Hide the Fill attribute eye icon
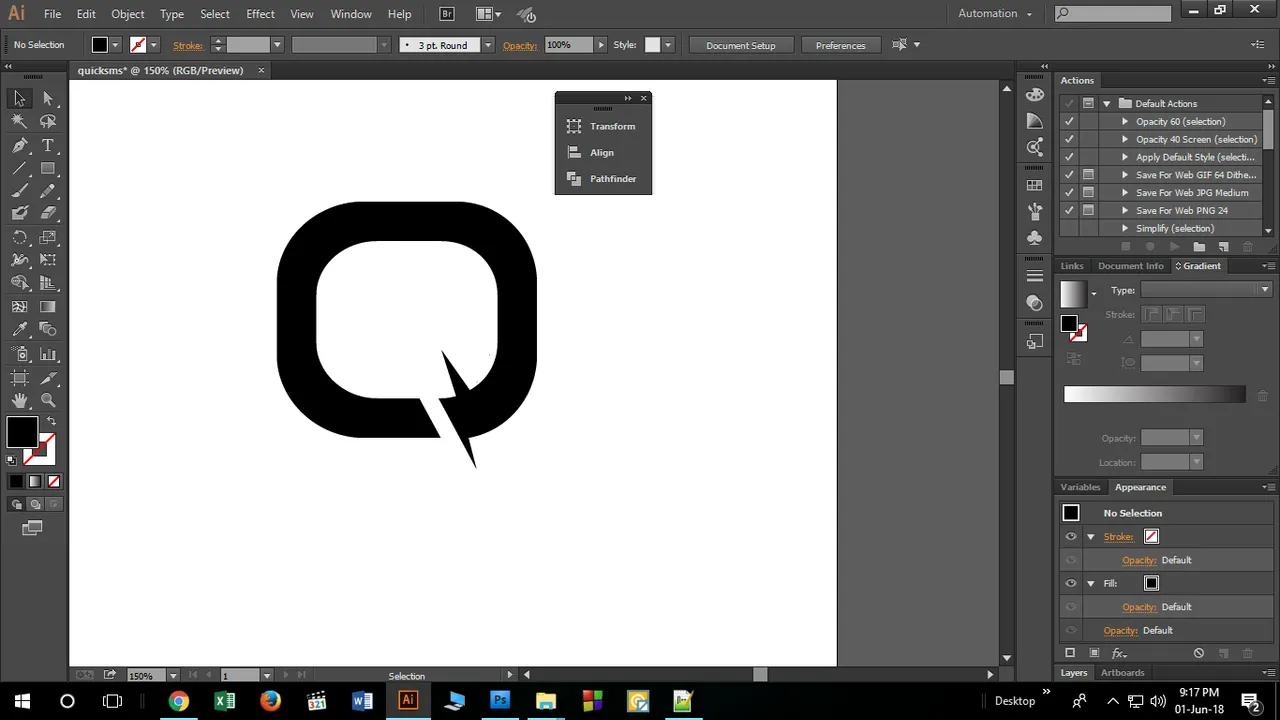 [x=1071, y=583]
